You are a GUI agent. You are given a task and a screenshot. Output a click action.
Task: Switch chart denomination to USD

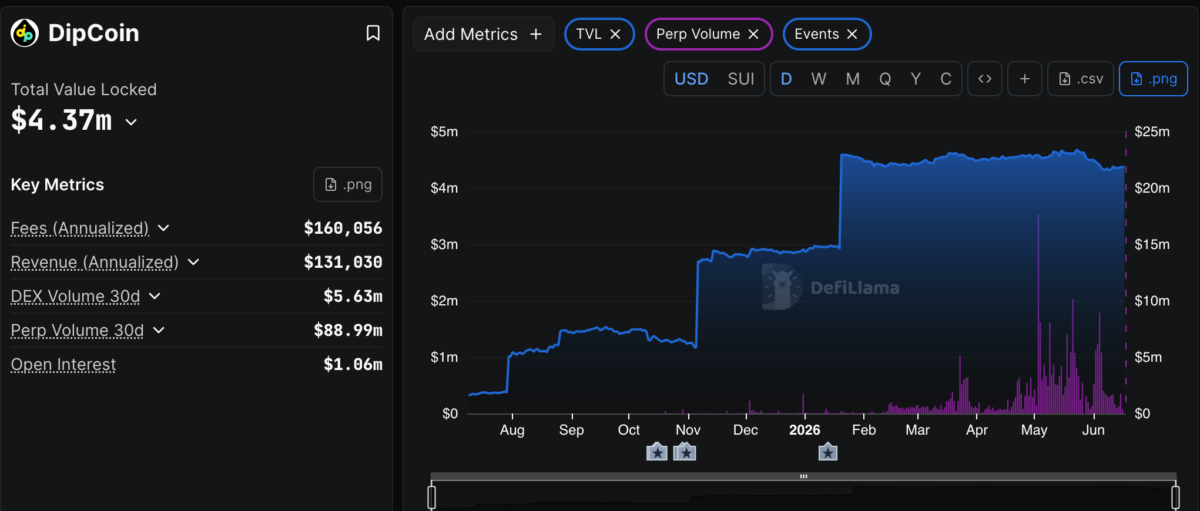tap(691, 79)
